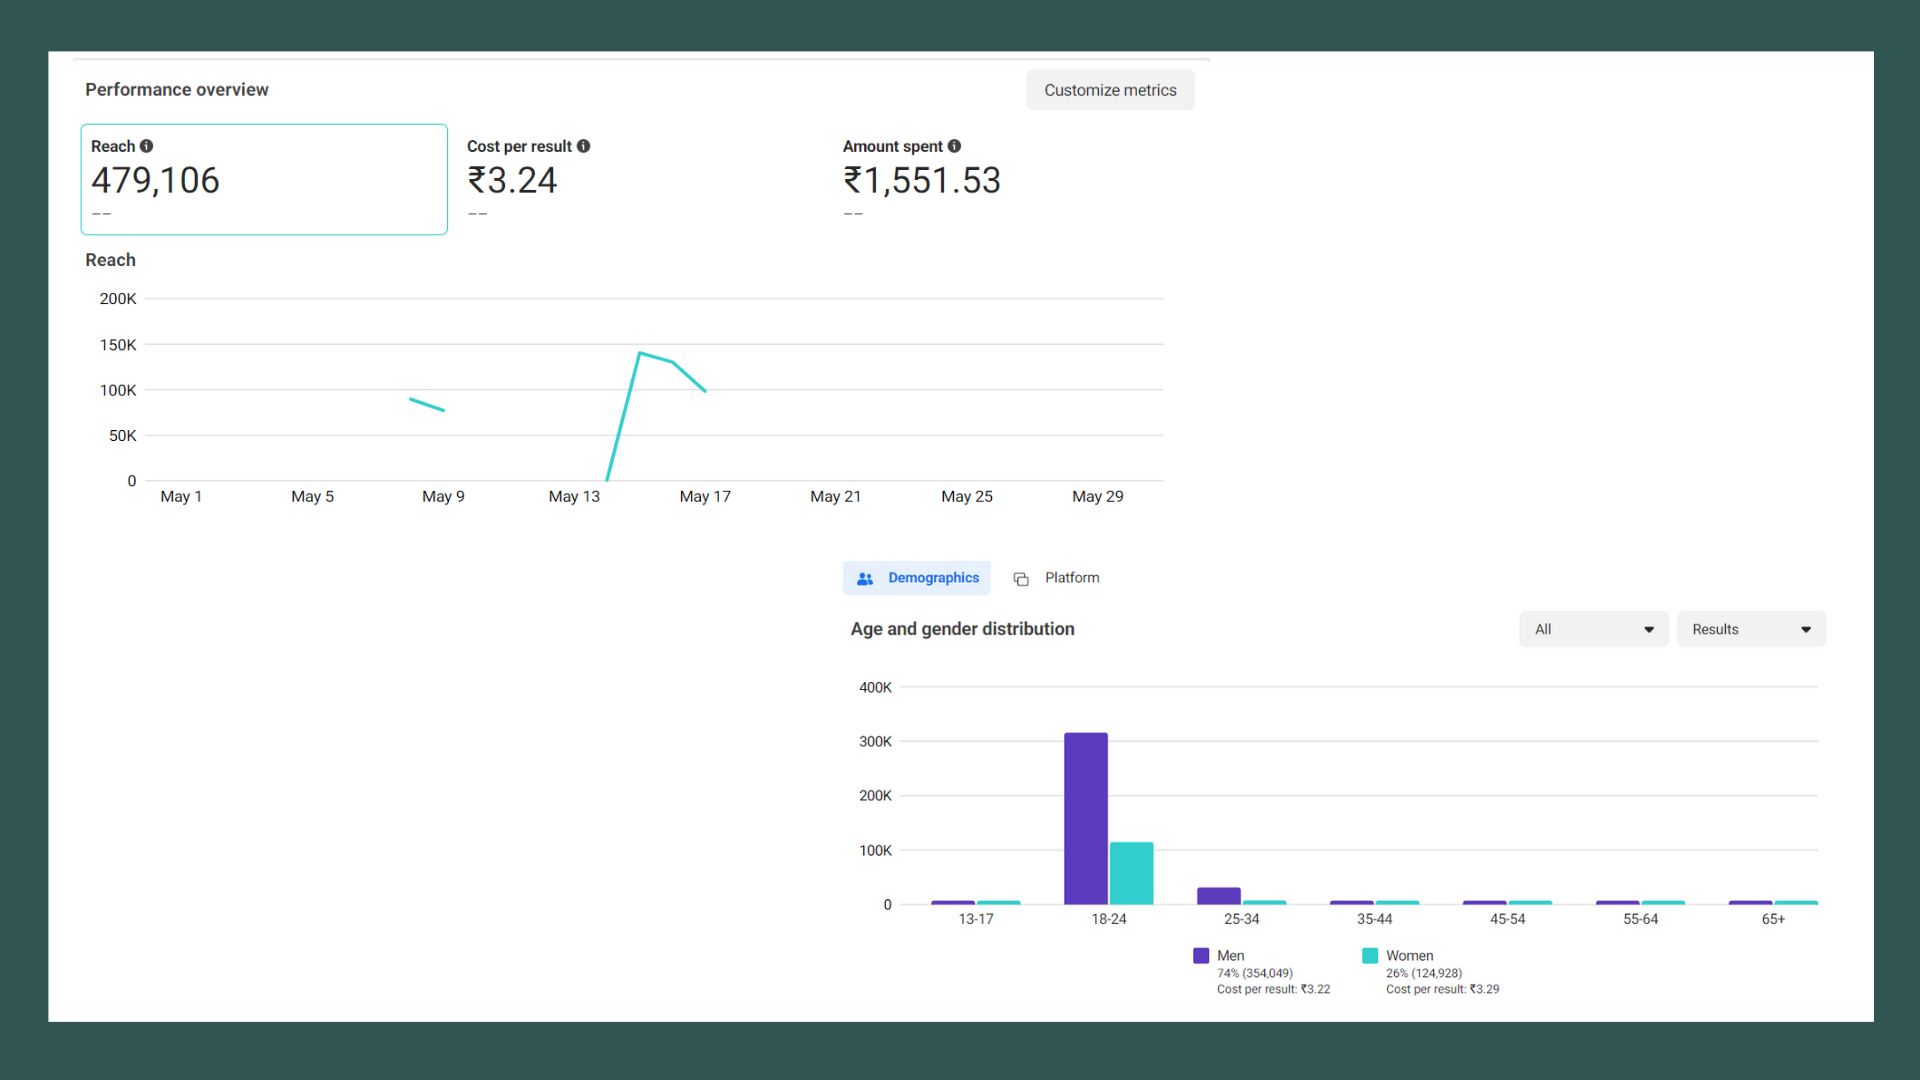Click the Cost per result info icon
This screenshot has height=1080, width=1920.
point(584,146)
